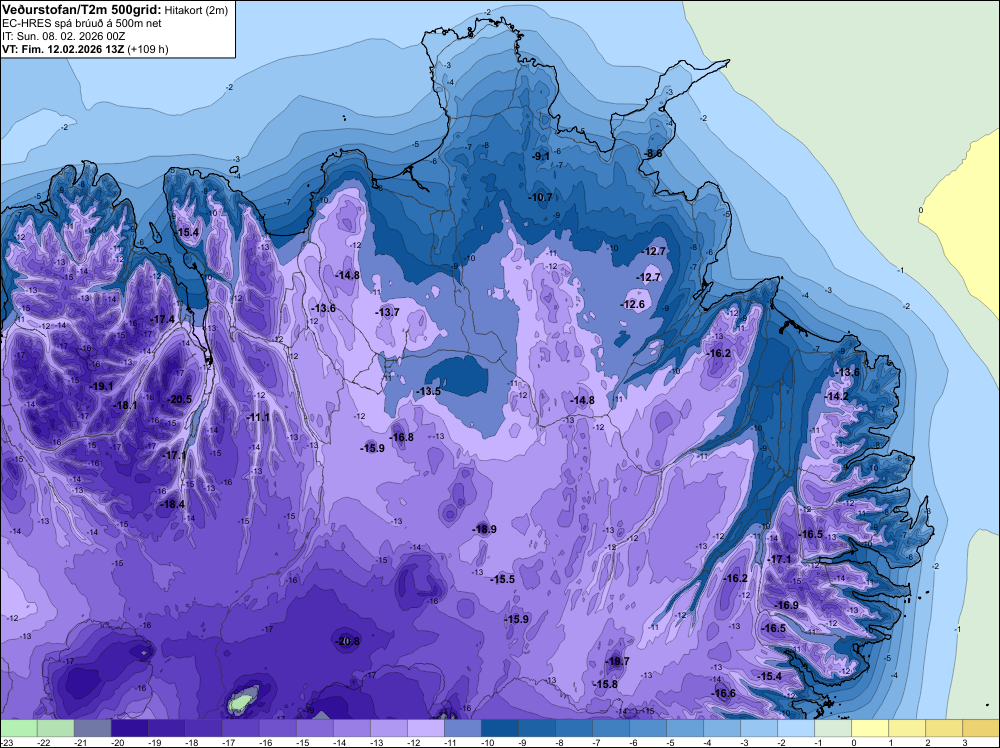Click the -20 label in the legend scale
This screenshot has width=1000, height=748.
[117, 742]
